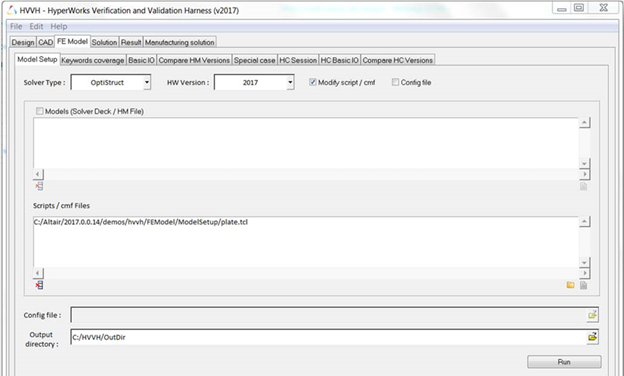The height and width of the screenshot is (376, 624).
Task: Models list scroll left arrow
Action: click(38, 174)
